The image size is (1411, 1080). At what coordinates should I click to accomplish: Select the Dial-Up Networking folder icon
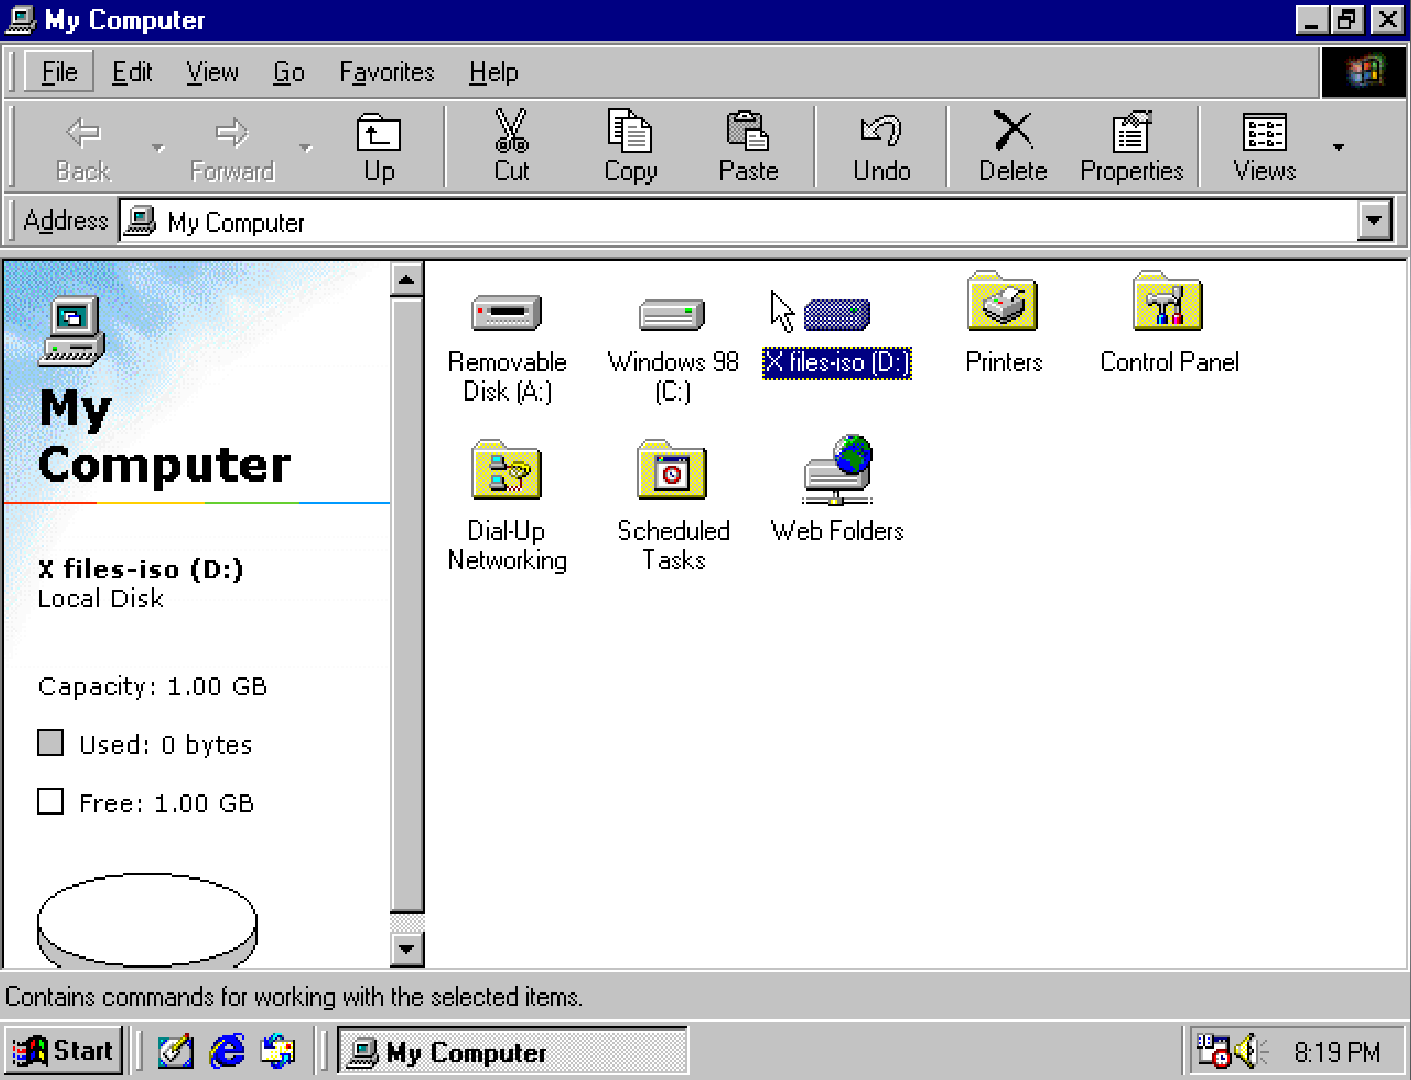click(x=506, y=470)
